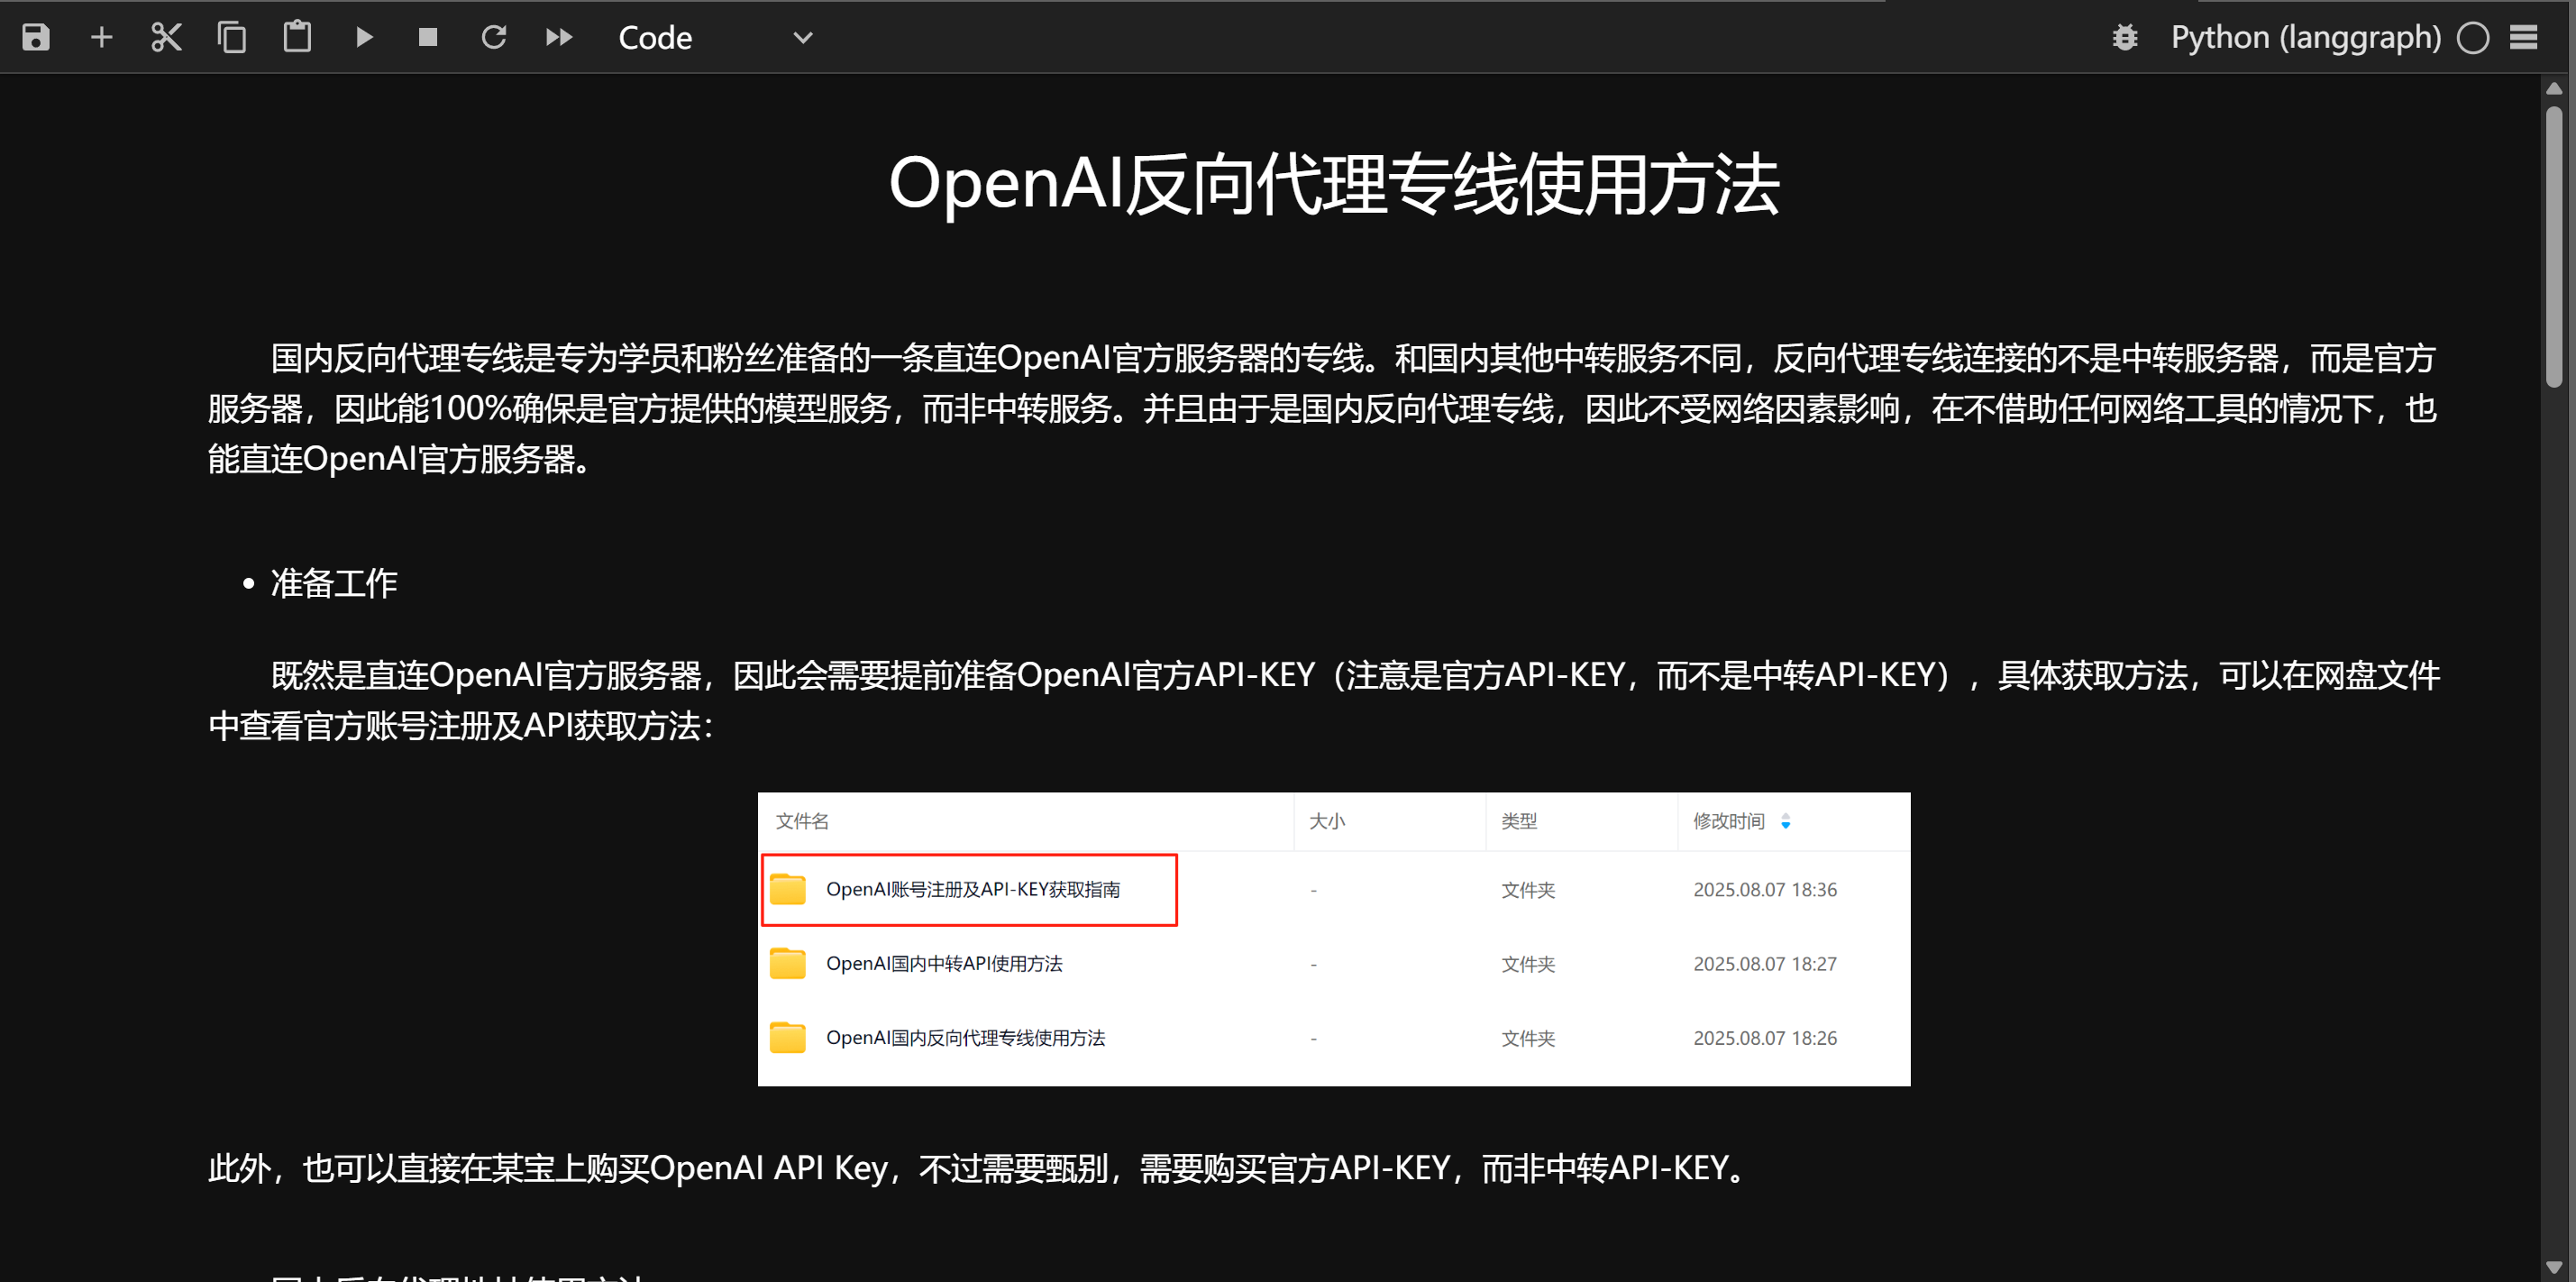Click the 修改时间 sort column header
2576x1282 pixels.
pos(1729,821)
